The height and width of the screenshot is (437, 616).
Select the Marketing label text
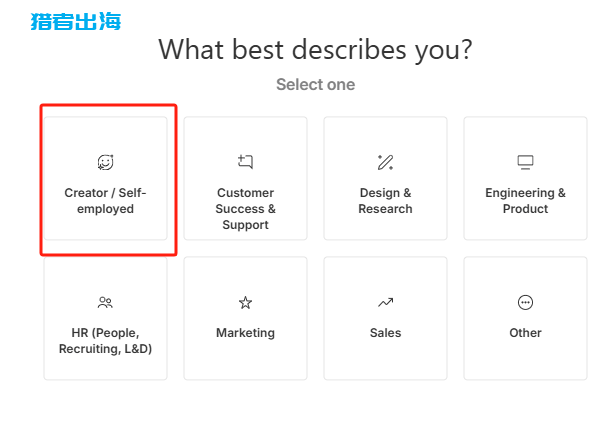tap(246, 333)
